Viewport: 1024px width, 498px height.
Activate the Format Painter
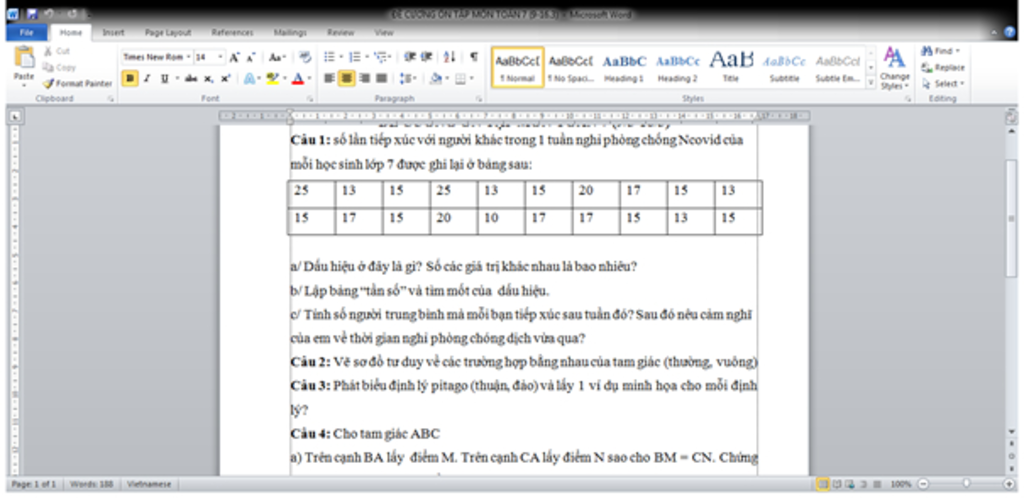pyautogui.click(x=77, y=84)
